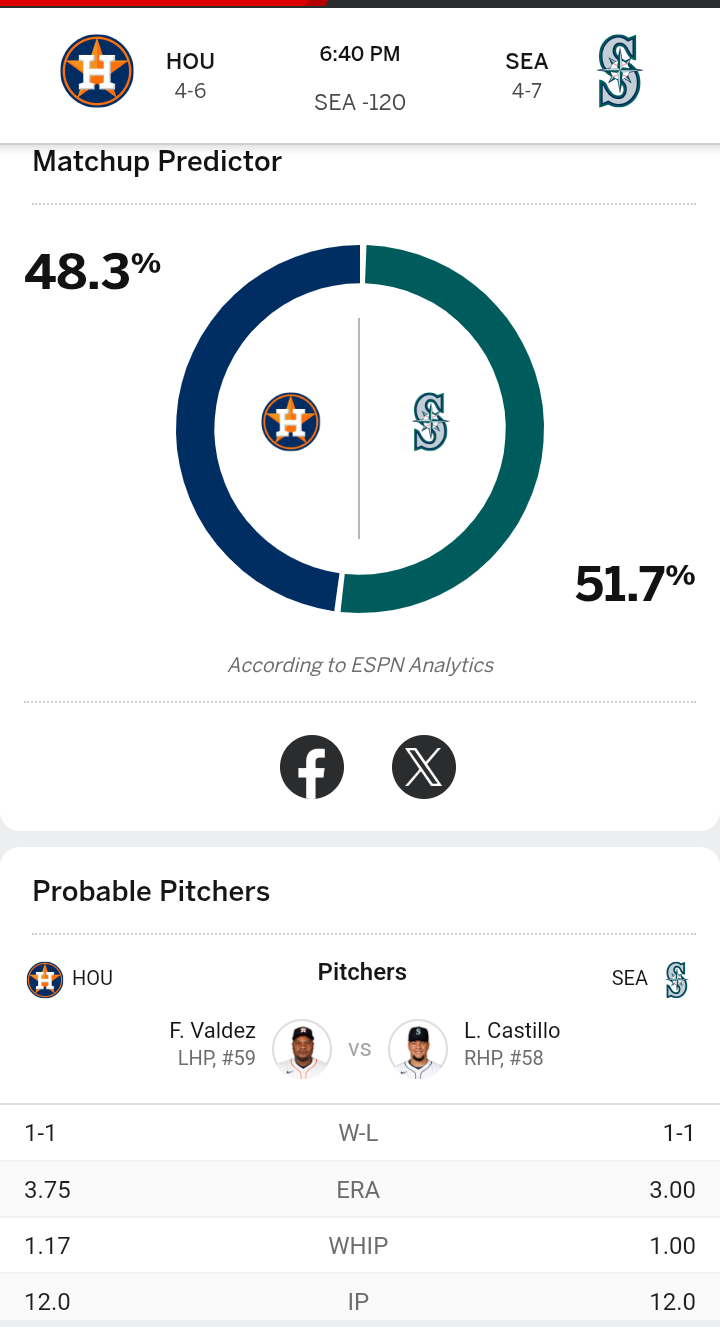Tap the HOU team abbreviation in the header

pyautogui.click(x=190, y=62)
